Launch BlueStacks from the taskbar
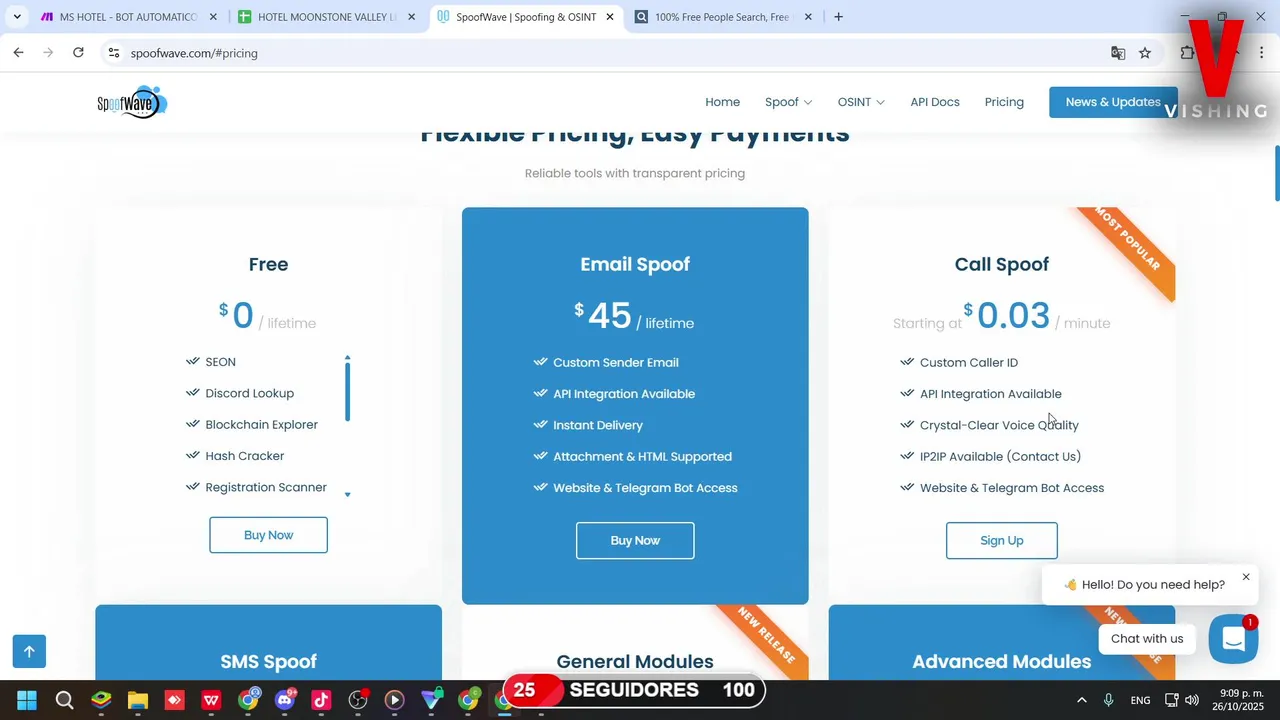Screen dimensions: 1280x720 (101, 700)
